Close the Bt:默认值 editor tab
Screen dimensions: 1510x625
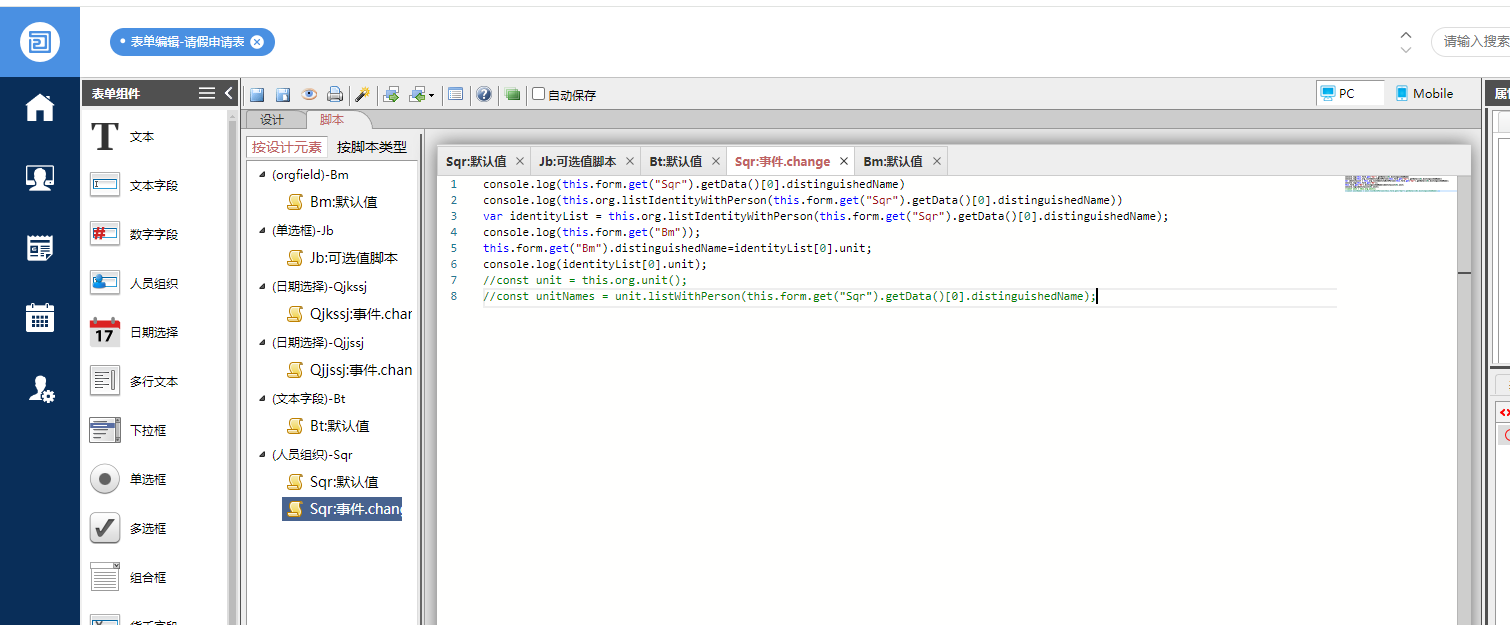tap(714, 161)
